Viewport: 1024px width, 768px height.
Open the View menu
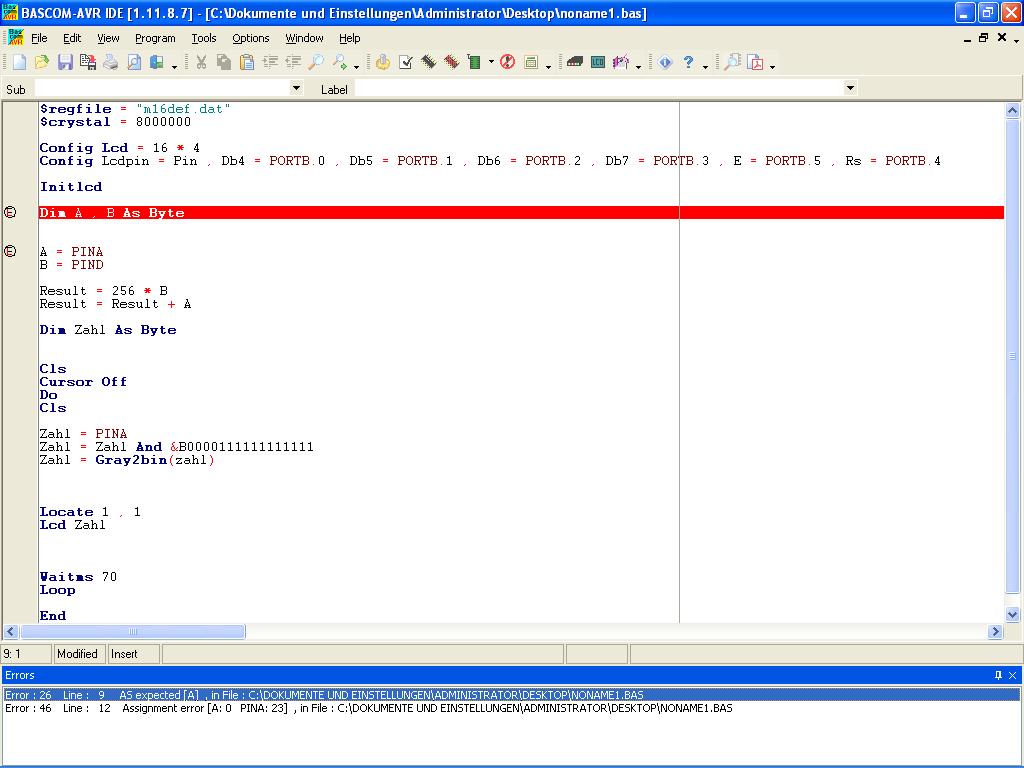pos(108,38)
